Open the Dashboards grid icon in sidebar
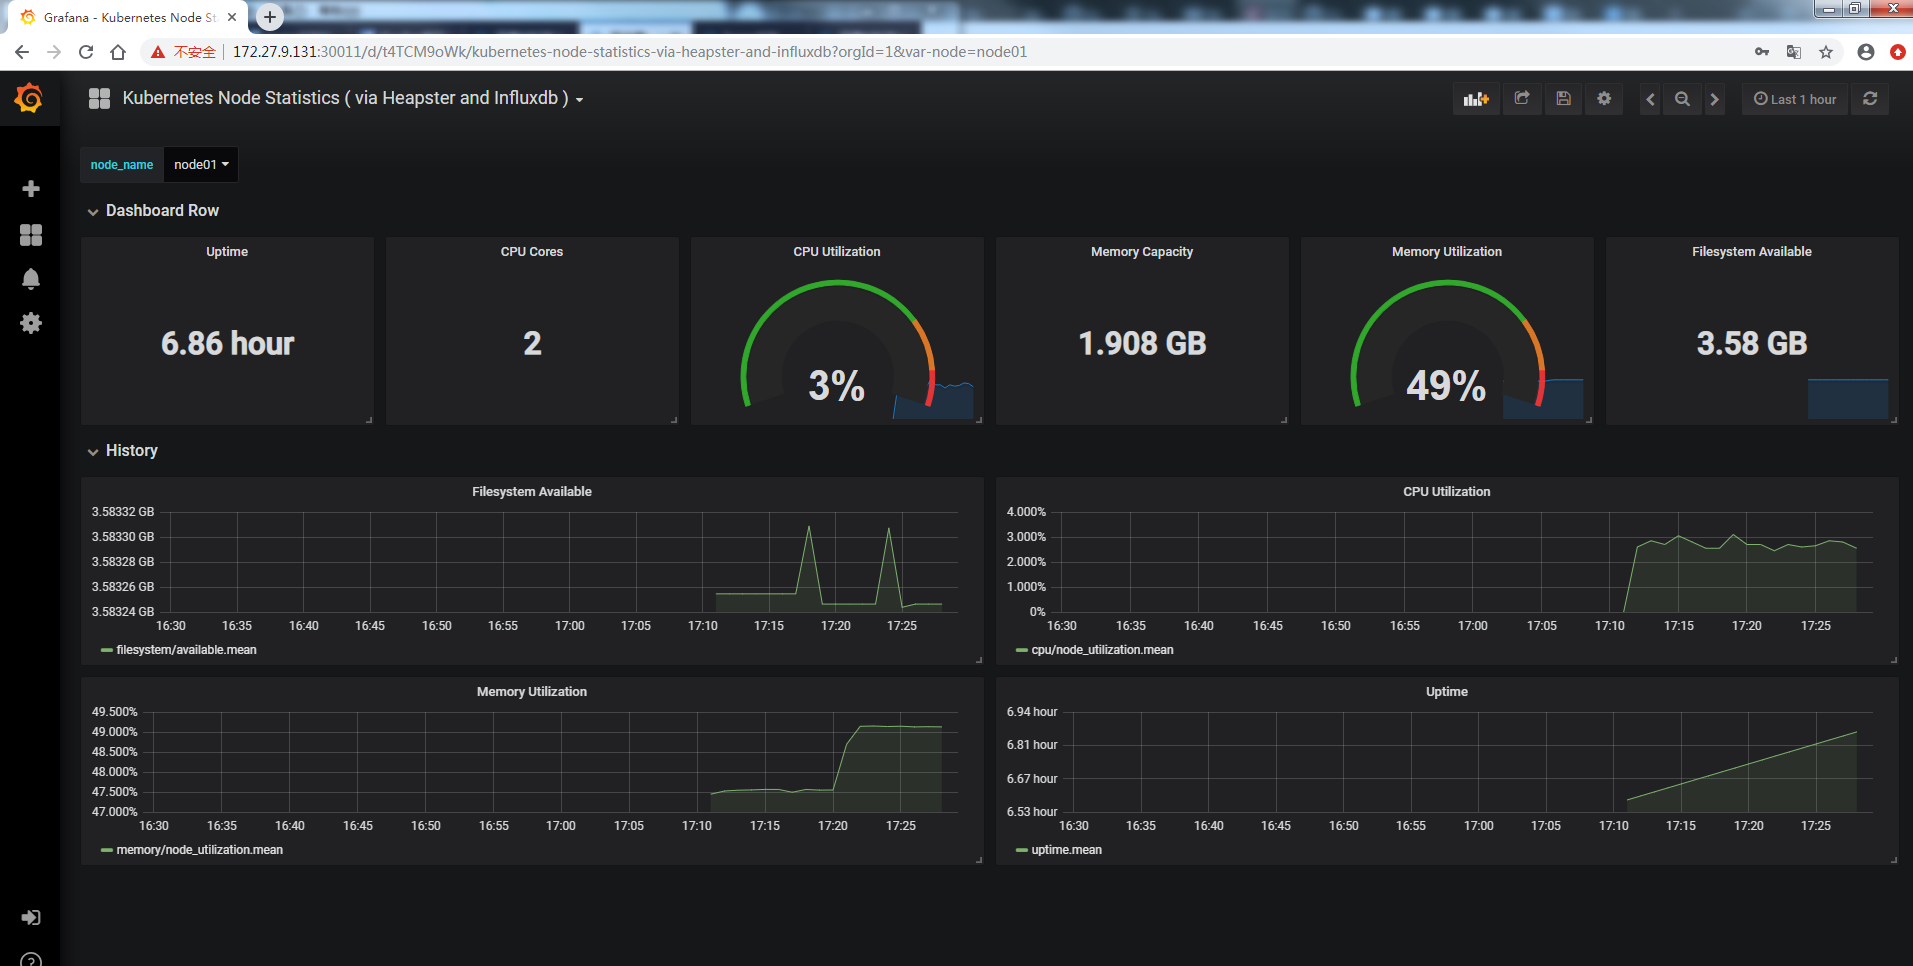The width and height of the screenshot is (1913, 966). click(x=31, y=235)
